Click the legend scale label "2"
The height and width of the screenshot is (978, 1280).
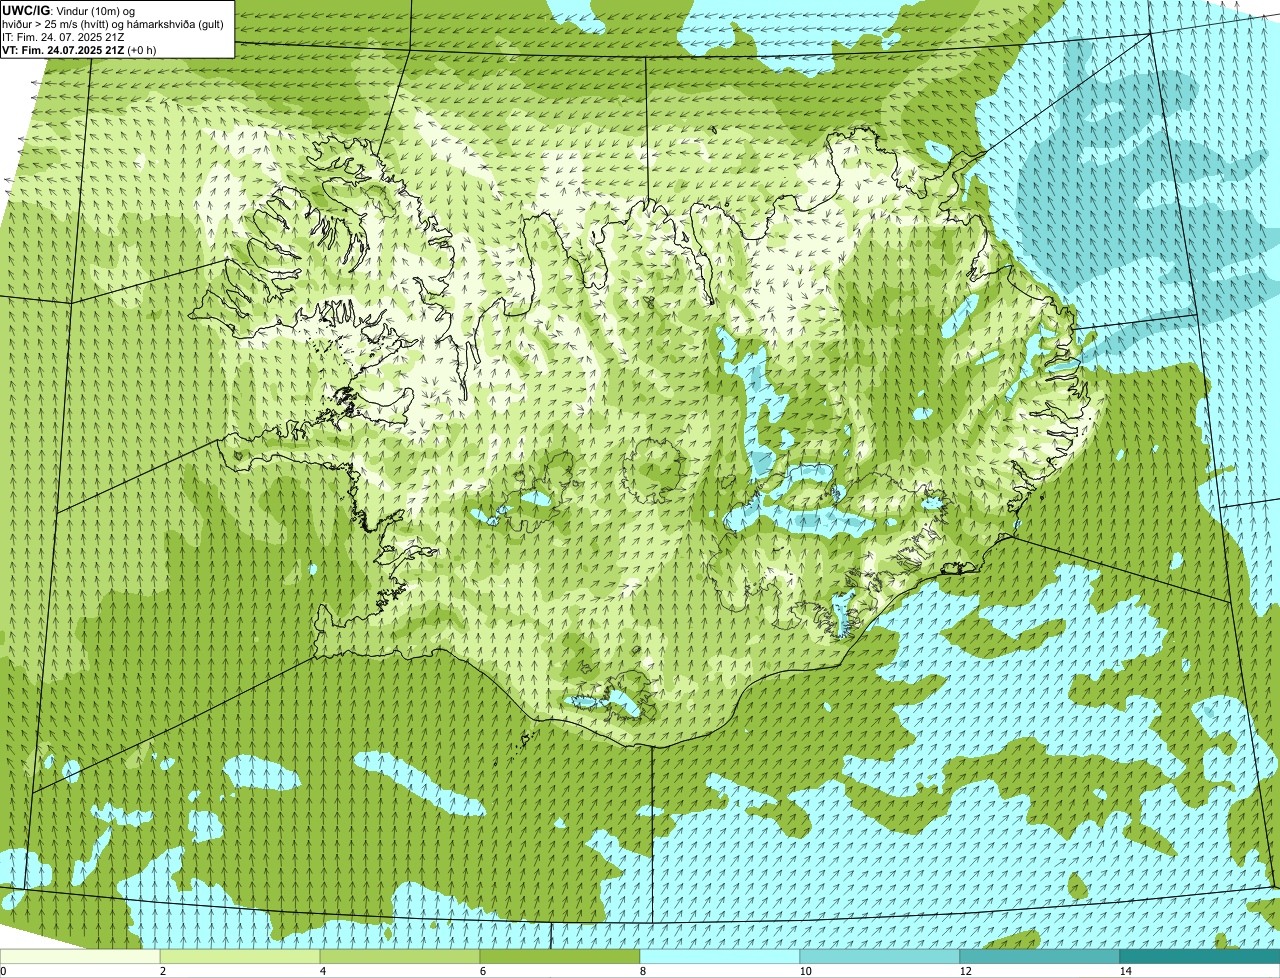pos(162,971)
